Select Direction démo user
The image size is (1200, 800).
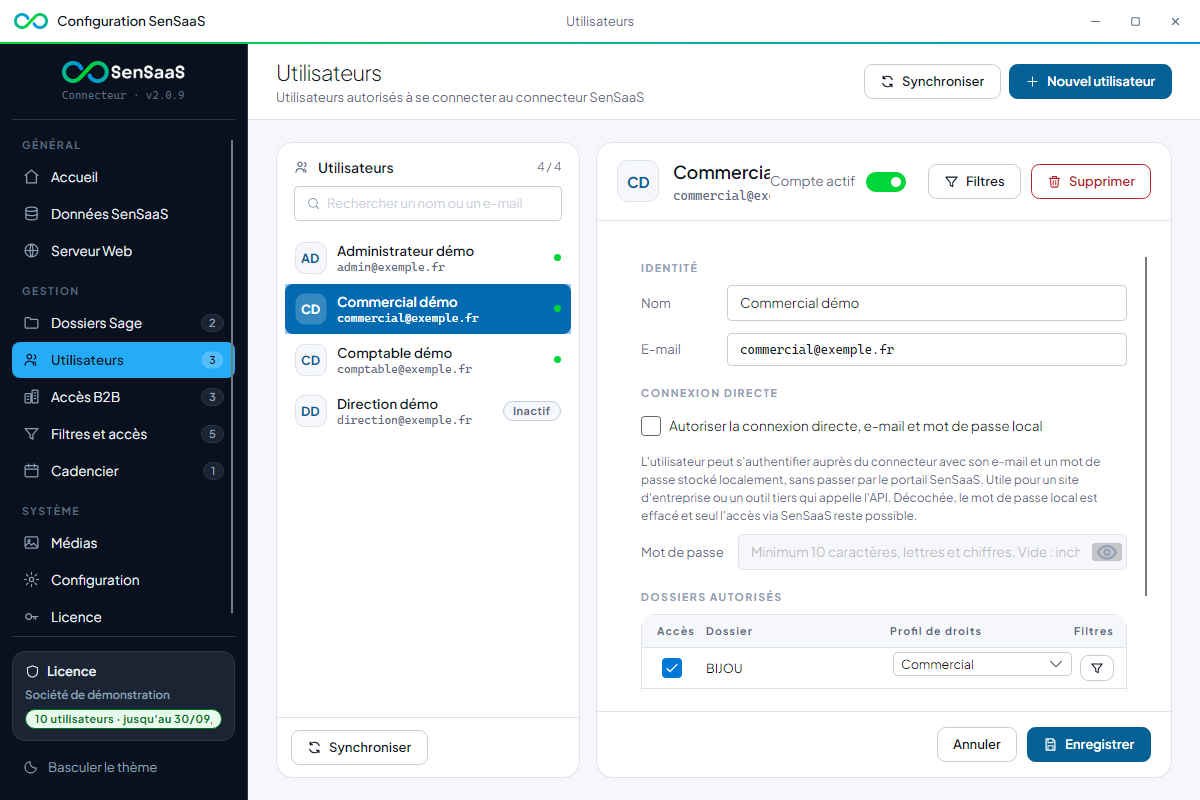pyautogui.click(x=428, y=411)
